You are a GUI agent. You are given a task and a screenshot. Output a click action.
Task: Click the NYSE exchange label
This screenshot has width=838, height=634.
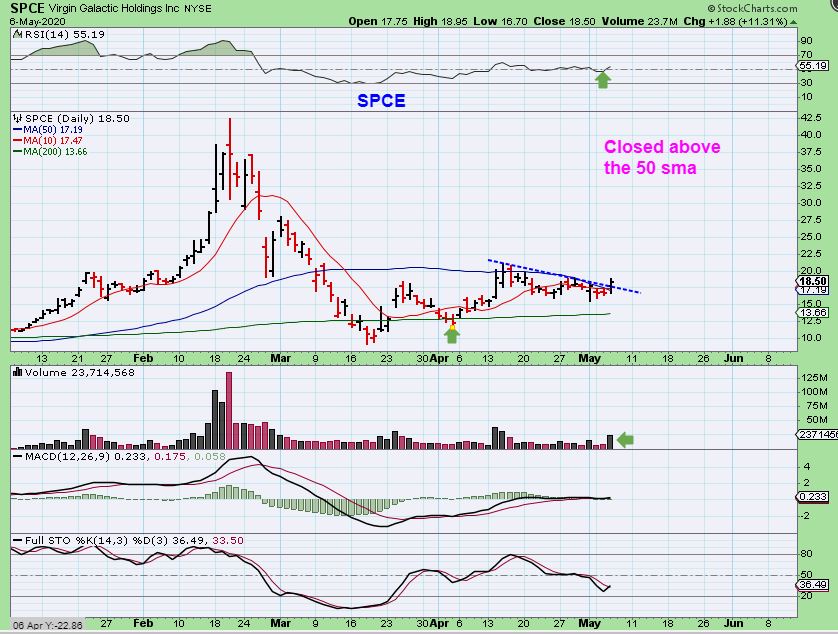pyautogui.click(x=198, y=9)
